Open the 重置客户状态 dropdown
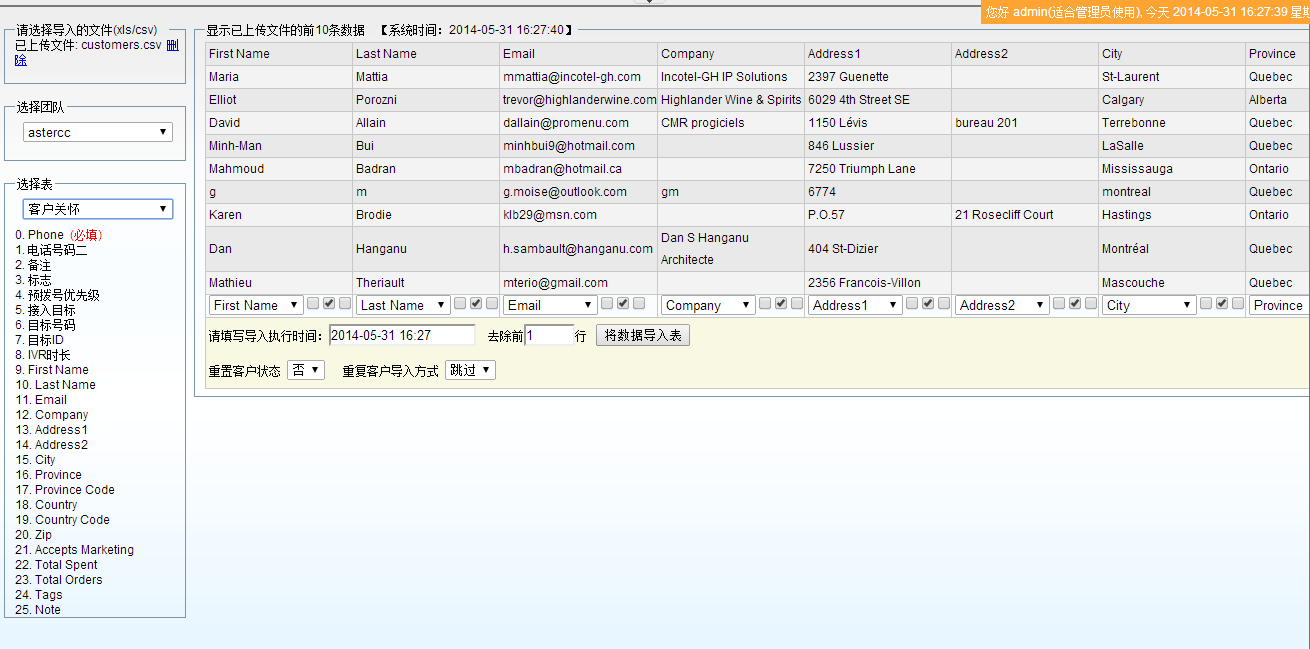 [x=306, y=370]
